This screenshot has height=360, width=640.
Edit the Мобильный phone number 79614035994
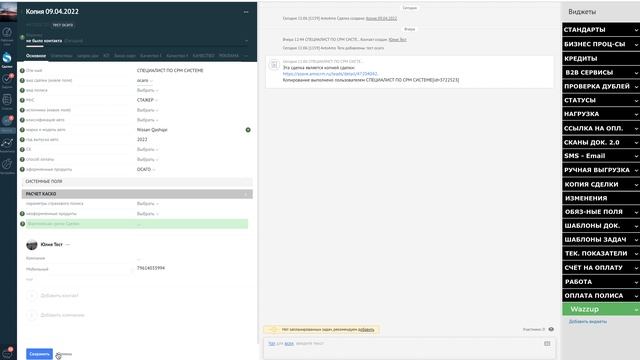click(151, 268)
